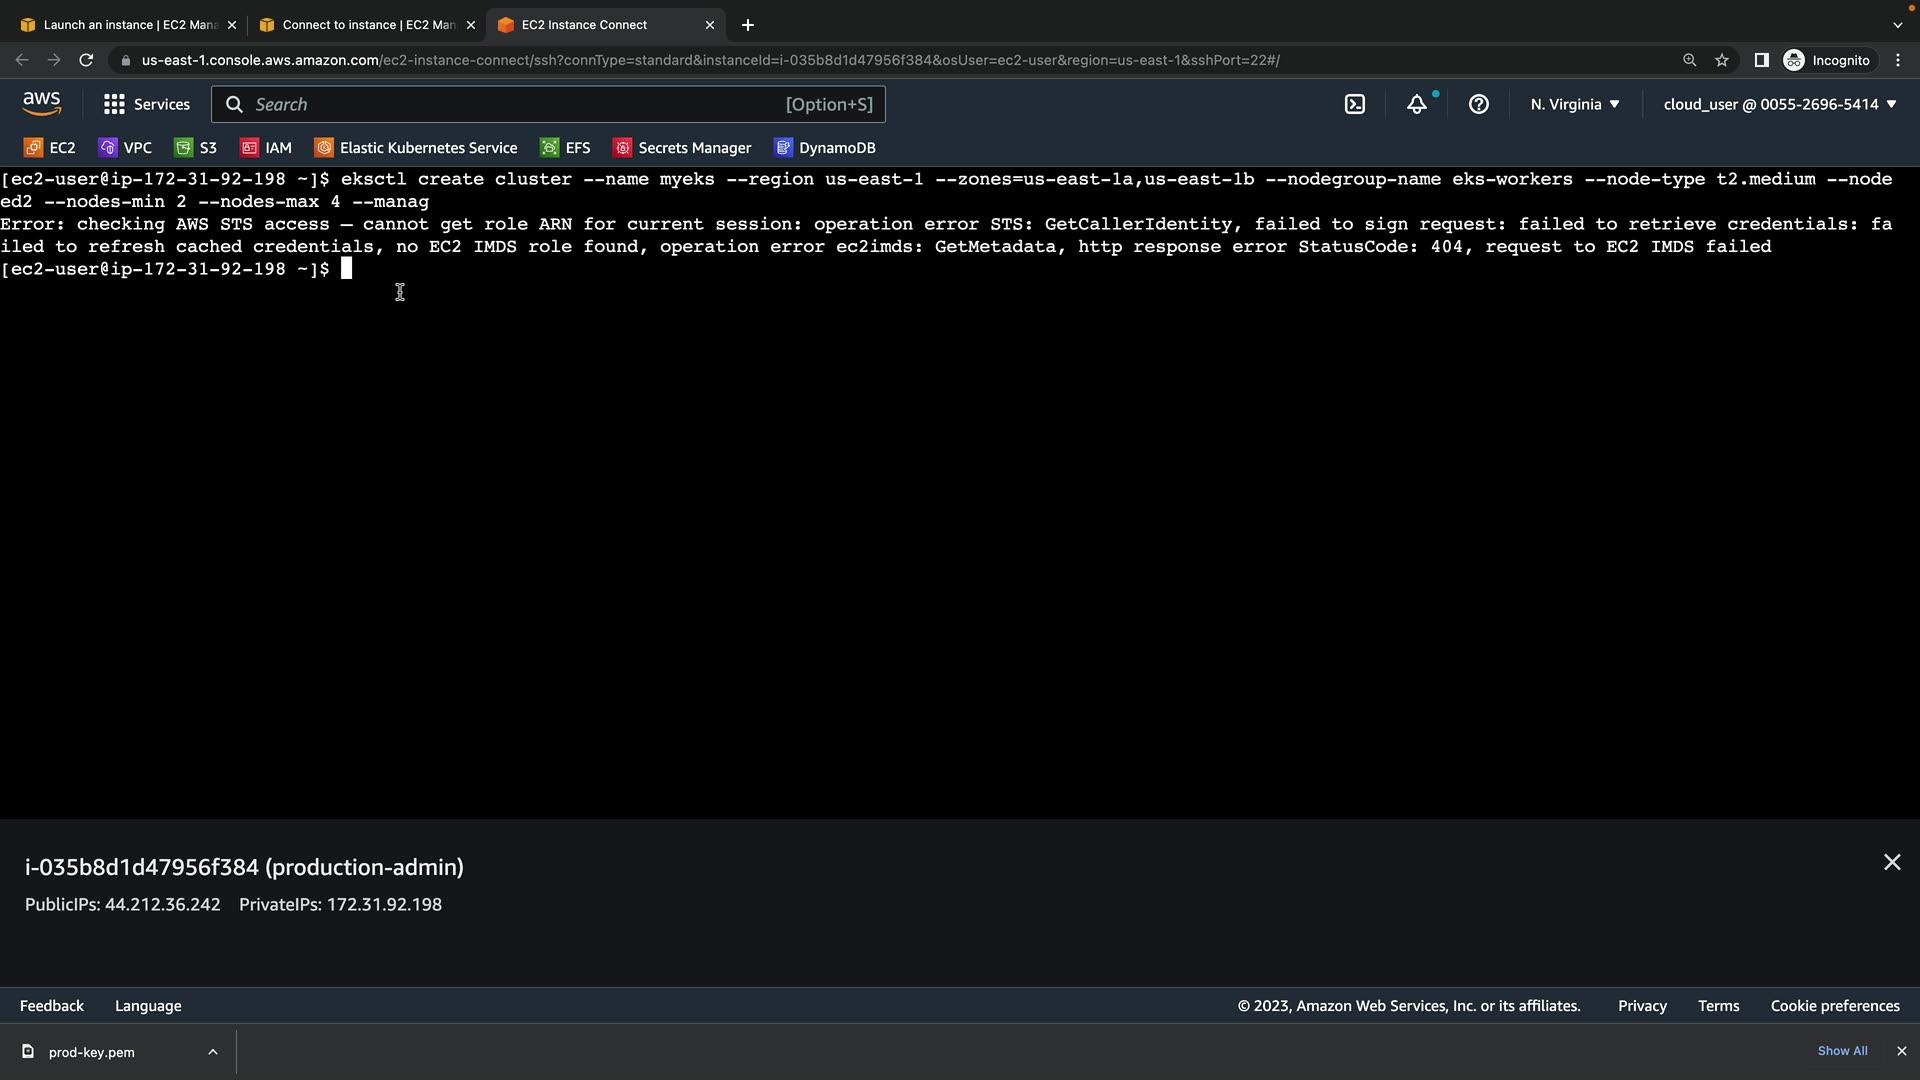Image resolution: width=1920 pixels, height=1080 pixels.
Task: Click the Cookie preferences link
Action: tap(1835, 1006)
